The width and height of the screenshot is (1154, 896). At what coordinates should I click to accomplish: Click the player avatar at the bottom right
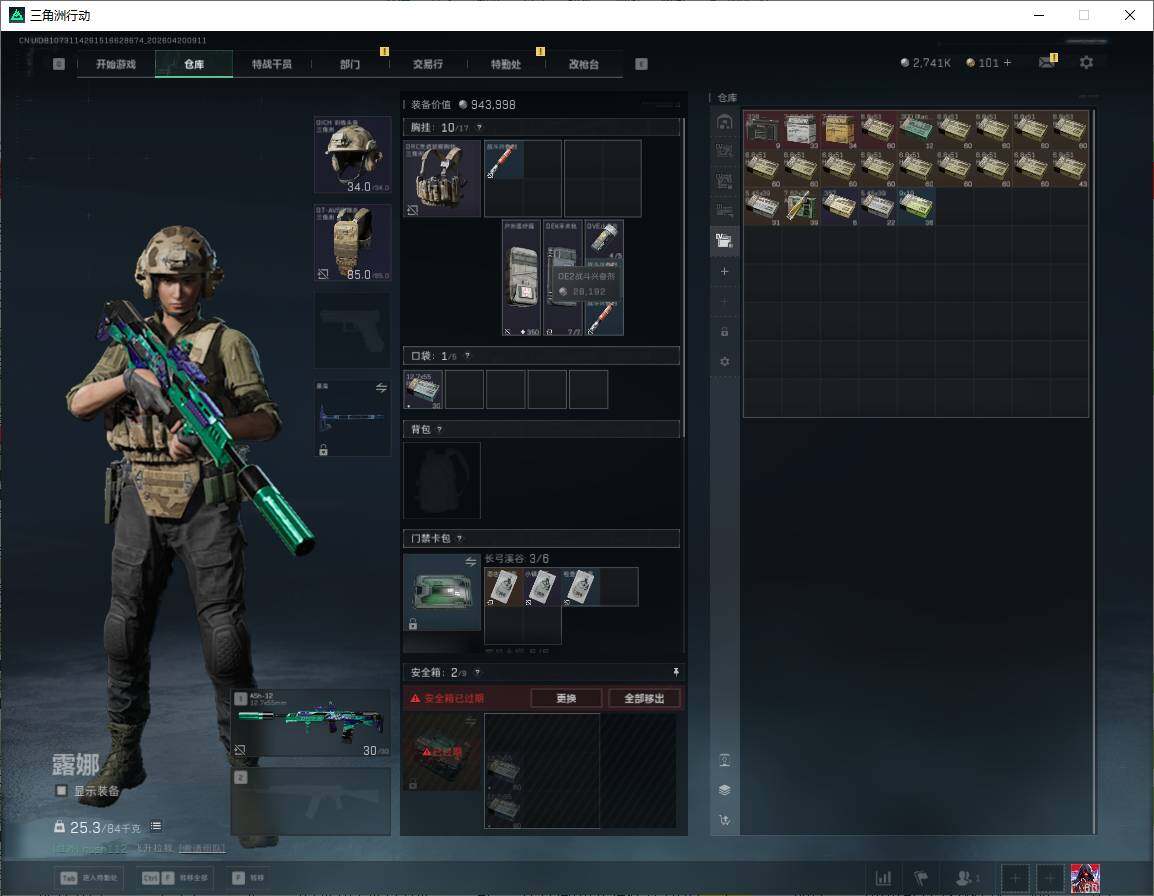coord(1085,878)
